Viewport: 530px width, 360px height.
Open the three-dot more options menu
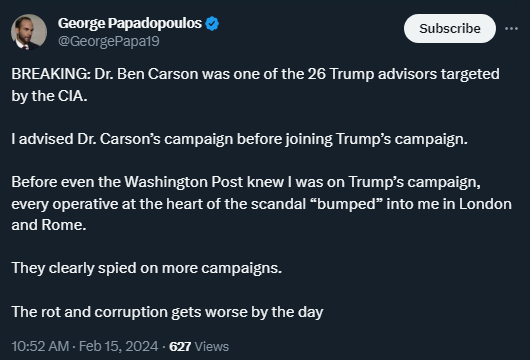pos(511,29)
